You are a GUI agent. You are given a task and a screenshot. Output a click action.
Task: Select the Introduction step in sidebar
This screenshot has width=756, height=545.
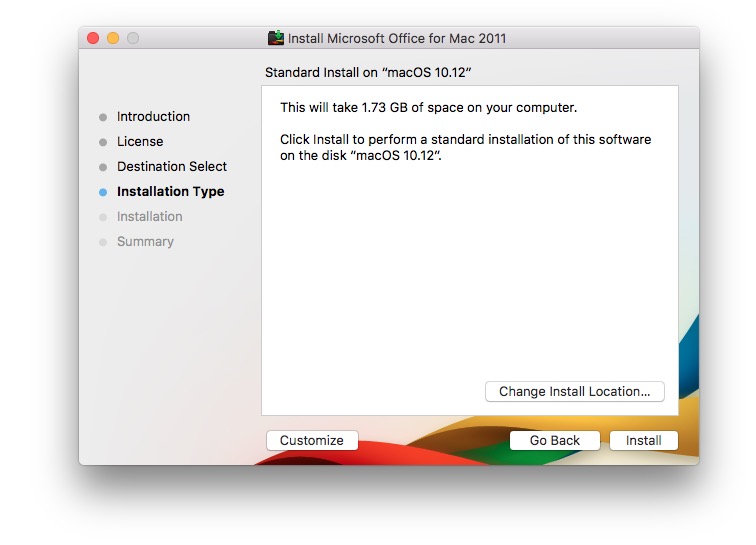tap(153, 116)
